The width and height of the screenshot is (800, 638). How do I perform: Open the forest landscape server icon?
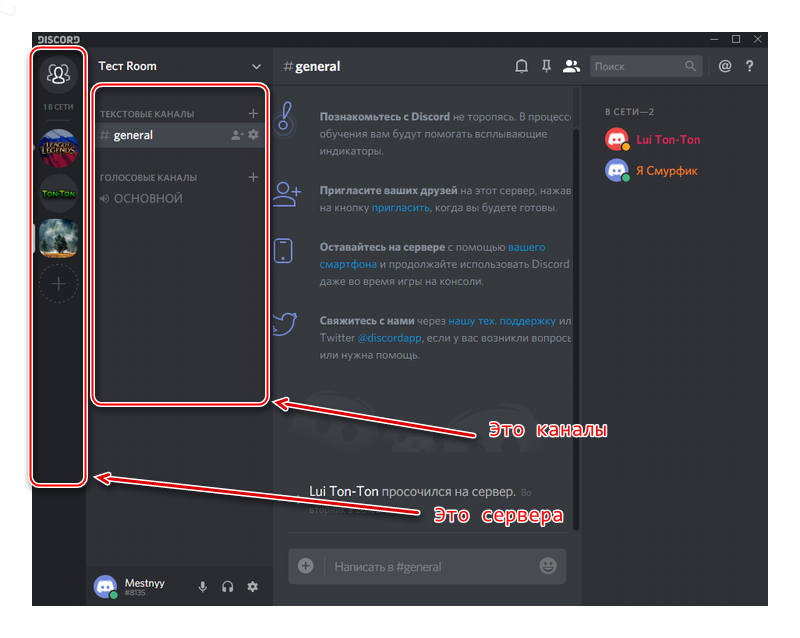click(x=58, y=238)
